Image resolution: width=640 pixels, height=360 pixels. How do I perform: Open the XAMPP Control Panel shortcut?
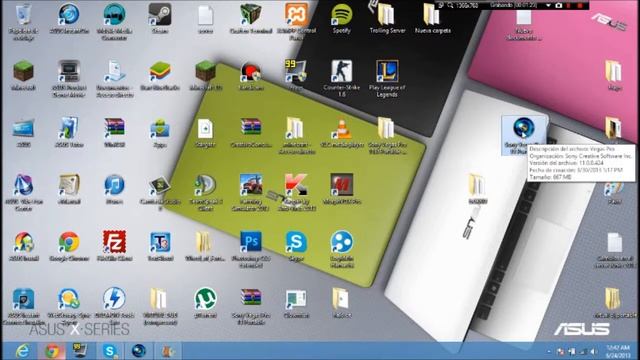(296, 16)
